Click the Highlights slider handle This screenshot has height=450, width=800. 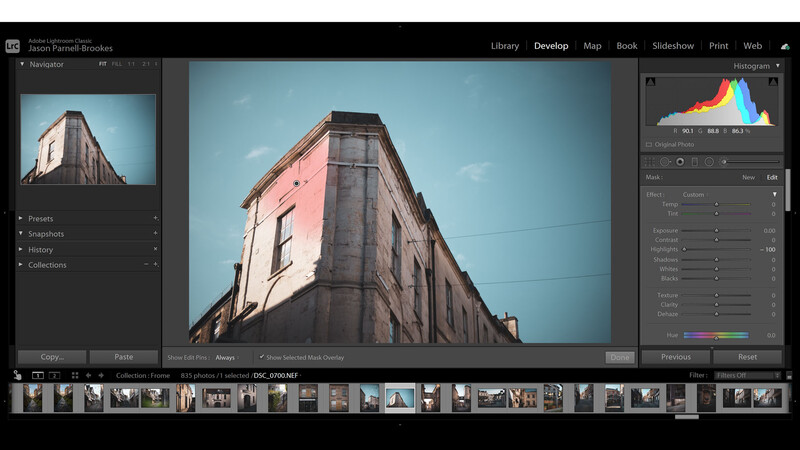[685, 249]
